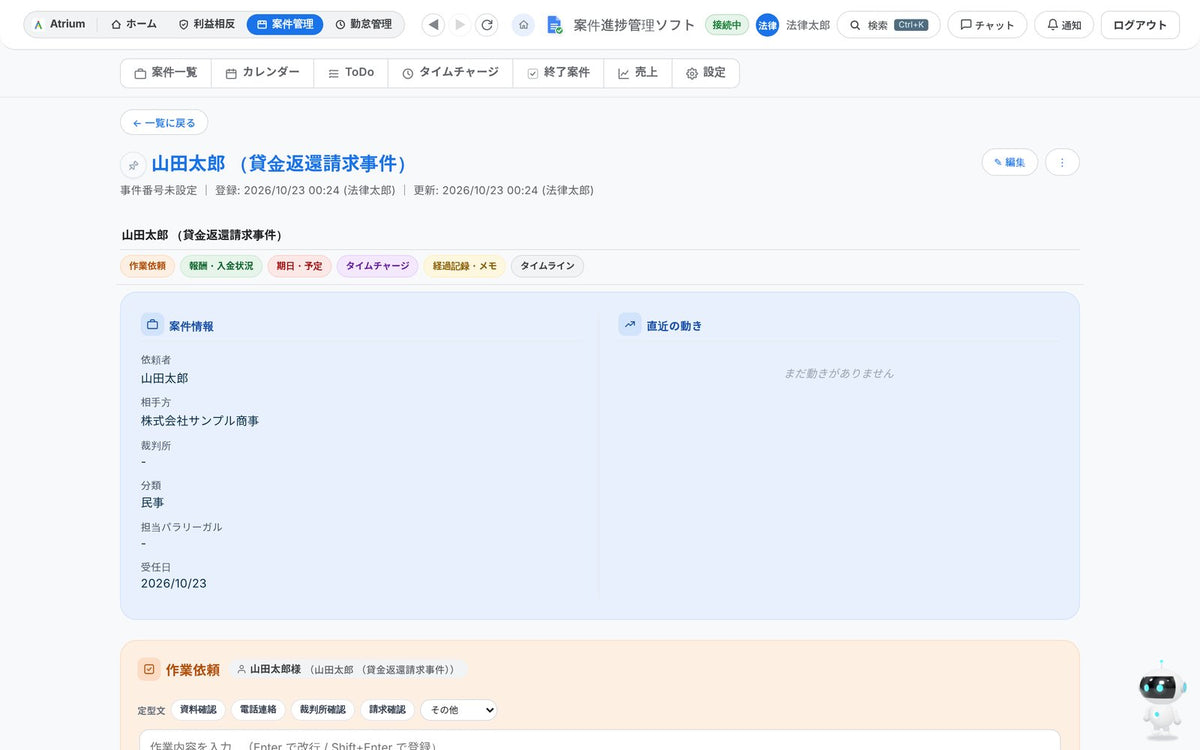Screen dimensions: 1200x750
Task: Click the home icon in the top bar
Action: point(523,25)
